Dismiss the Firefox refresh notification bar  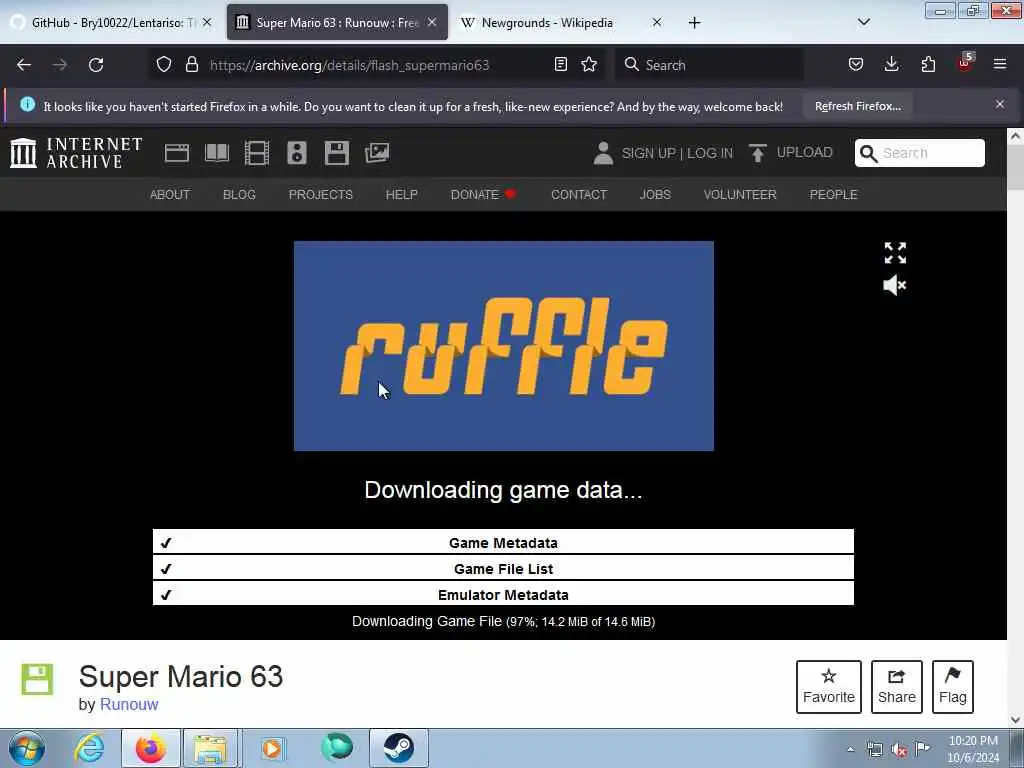[x=1000, y=104]
